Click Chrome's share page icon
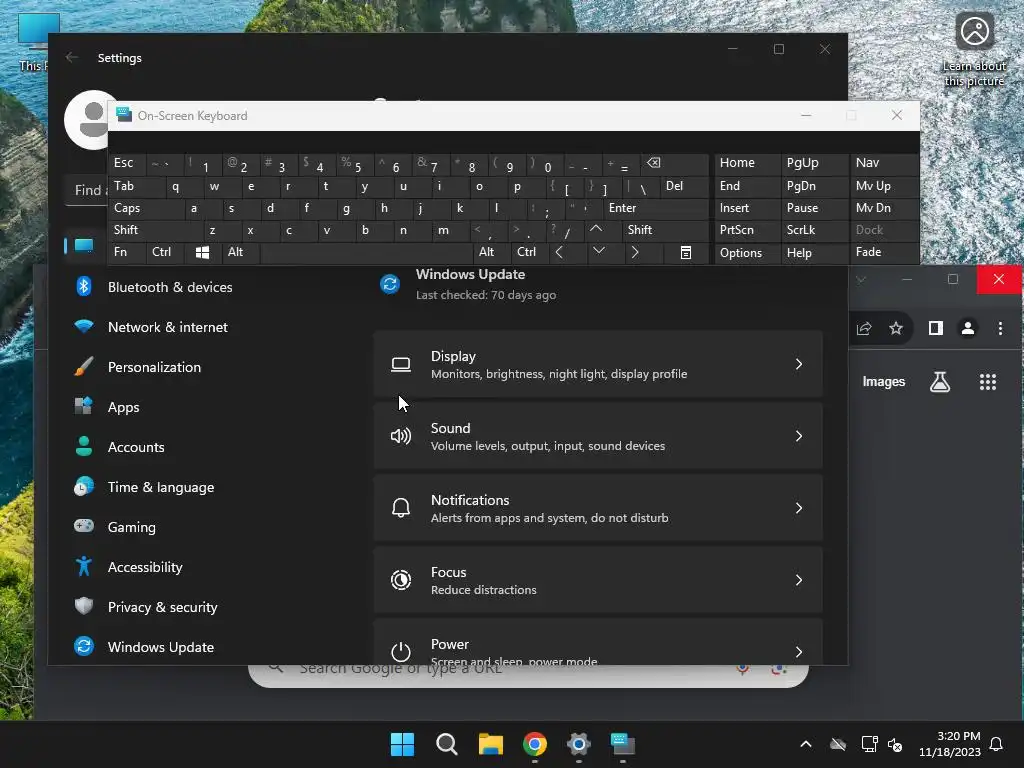Image resolution: width=1024 pixels, height=768 pixels. point(864,328)
